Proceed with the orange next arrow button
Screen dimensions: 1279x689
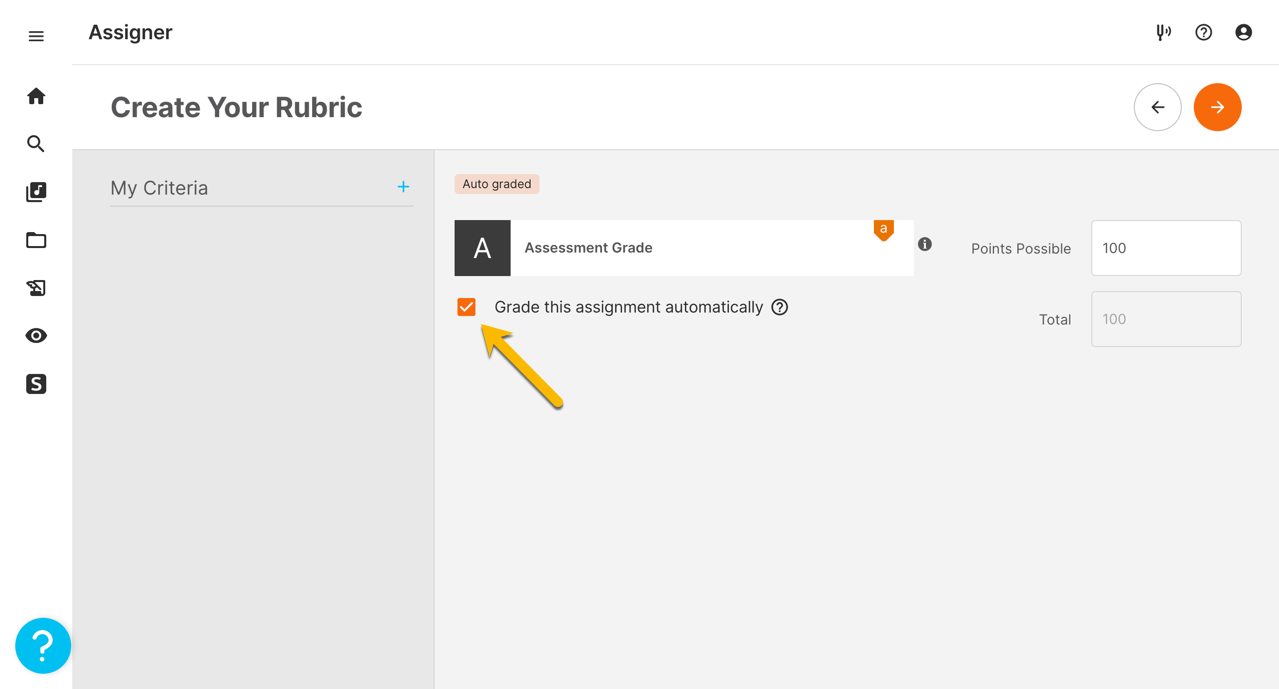(x=1218, y=107)
